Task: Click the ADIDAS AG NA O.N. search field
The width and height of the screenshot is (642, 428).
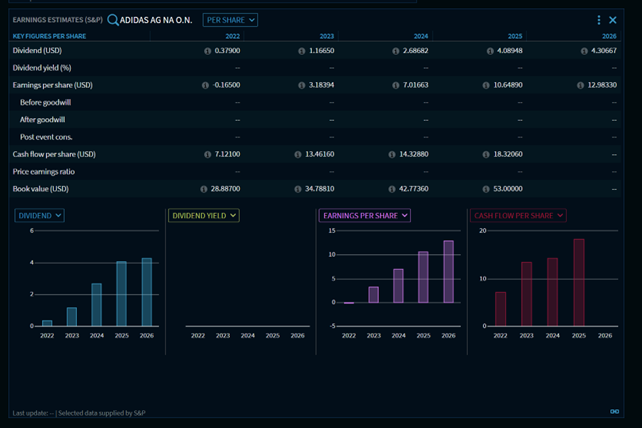Action: (156, 20)
